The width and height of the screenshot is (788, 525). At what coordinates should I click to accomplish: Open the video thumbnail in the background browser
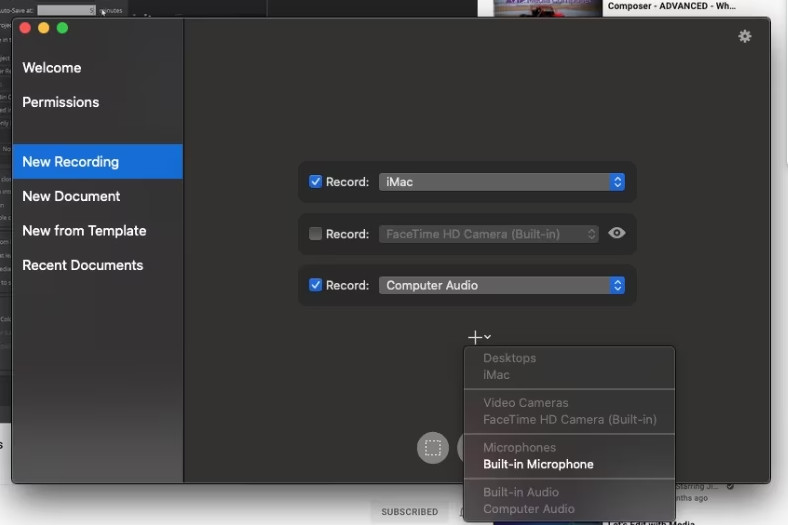(x=548, y=8)
